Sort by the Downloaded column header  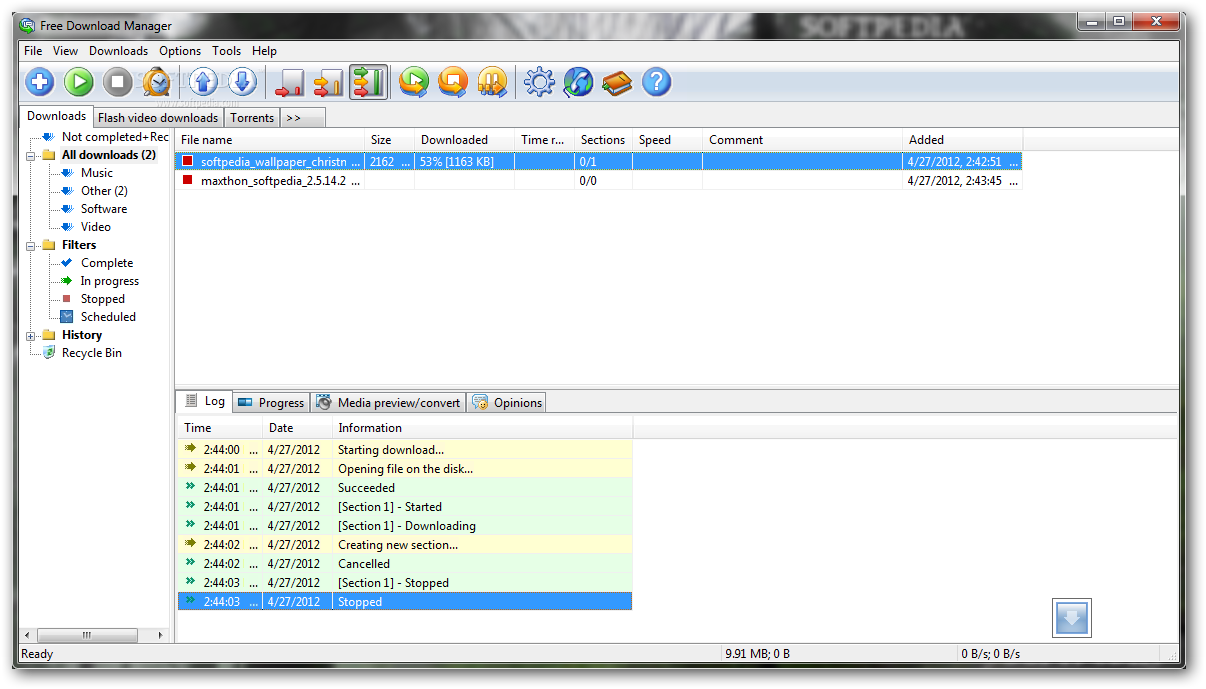(465, 140)
